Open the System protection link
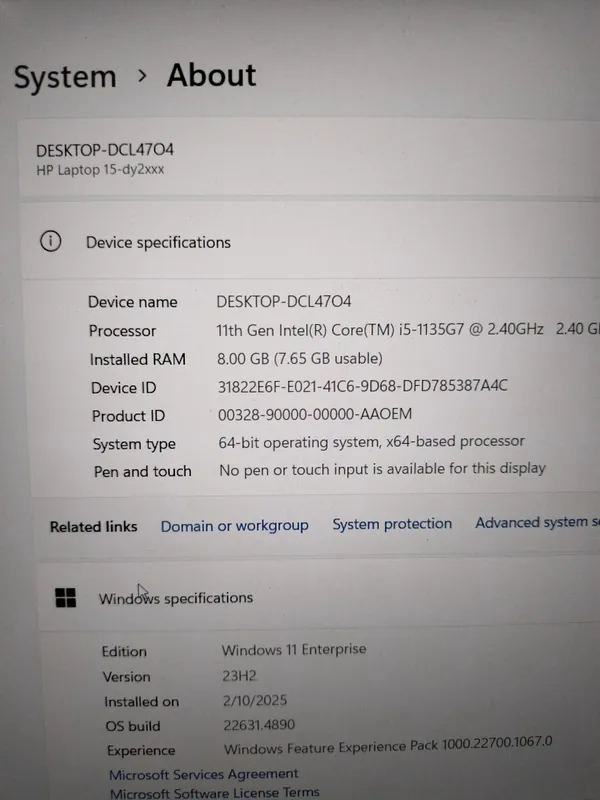The width and height of the screenshot is (600, 800). tap(392, 523)
